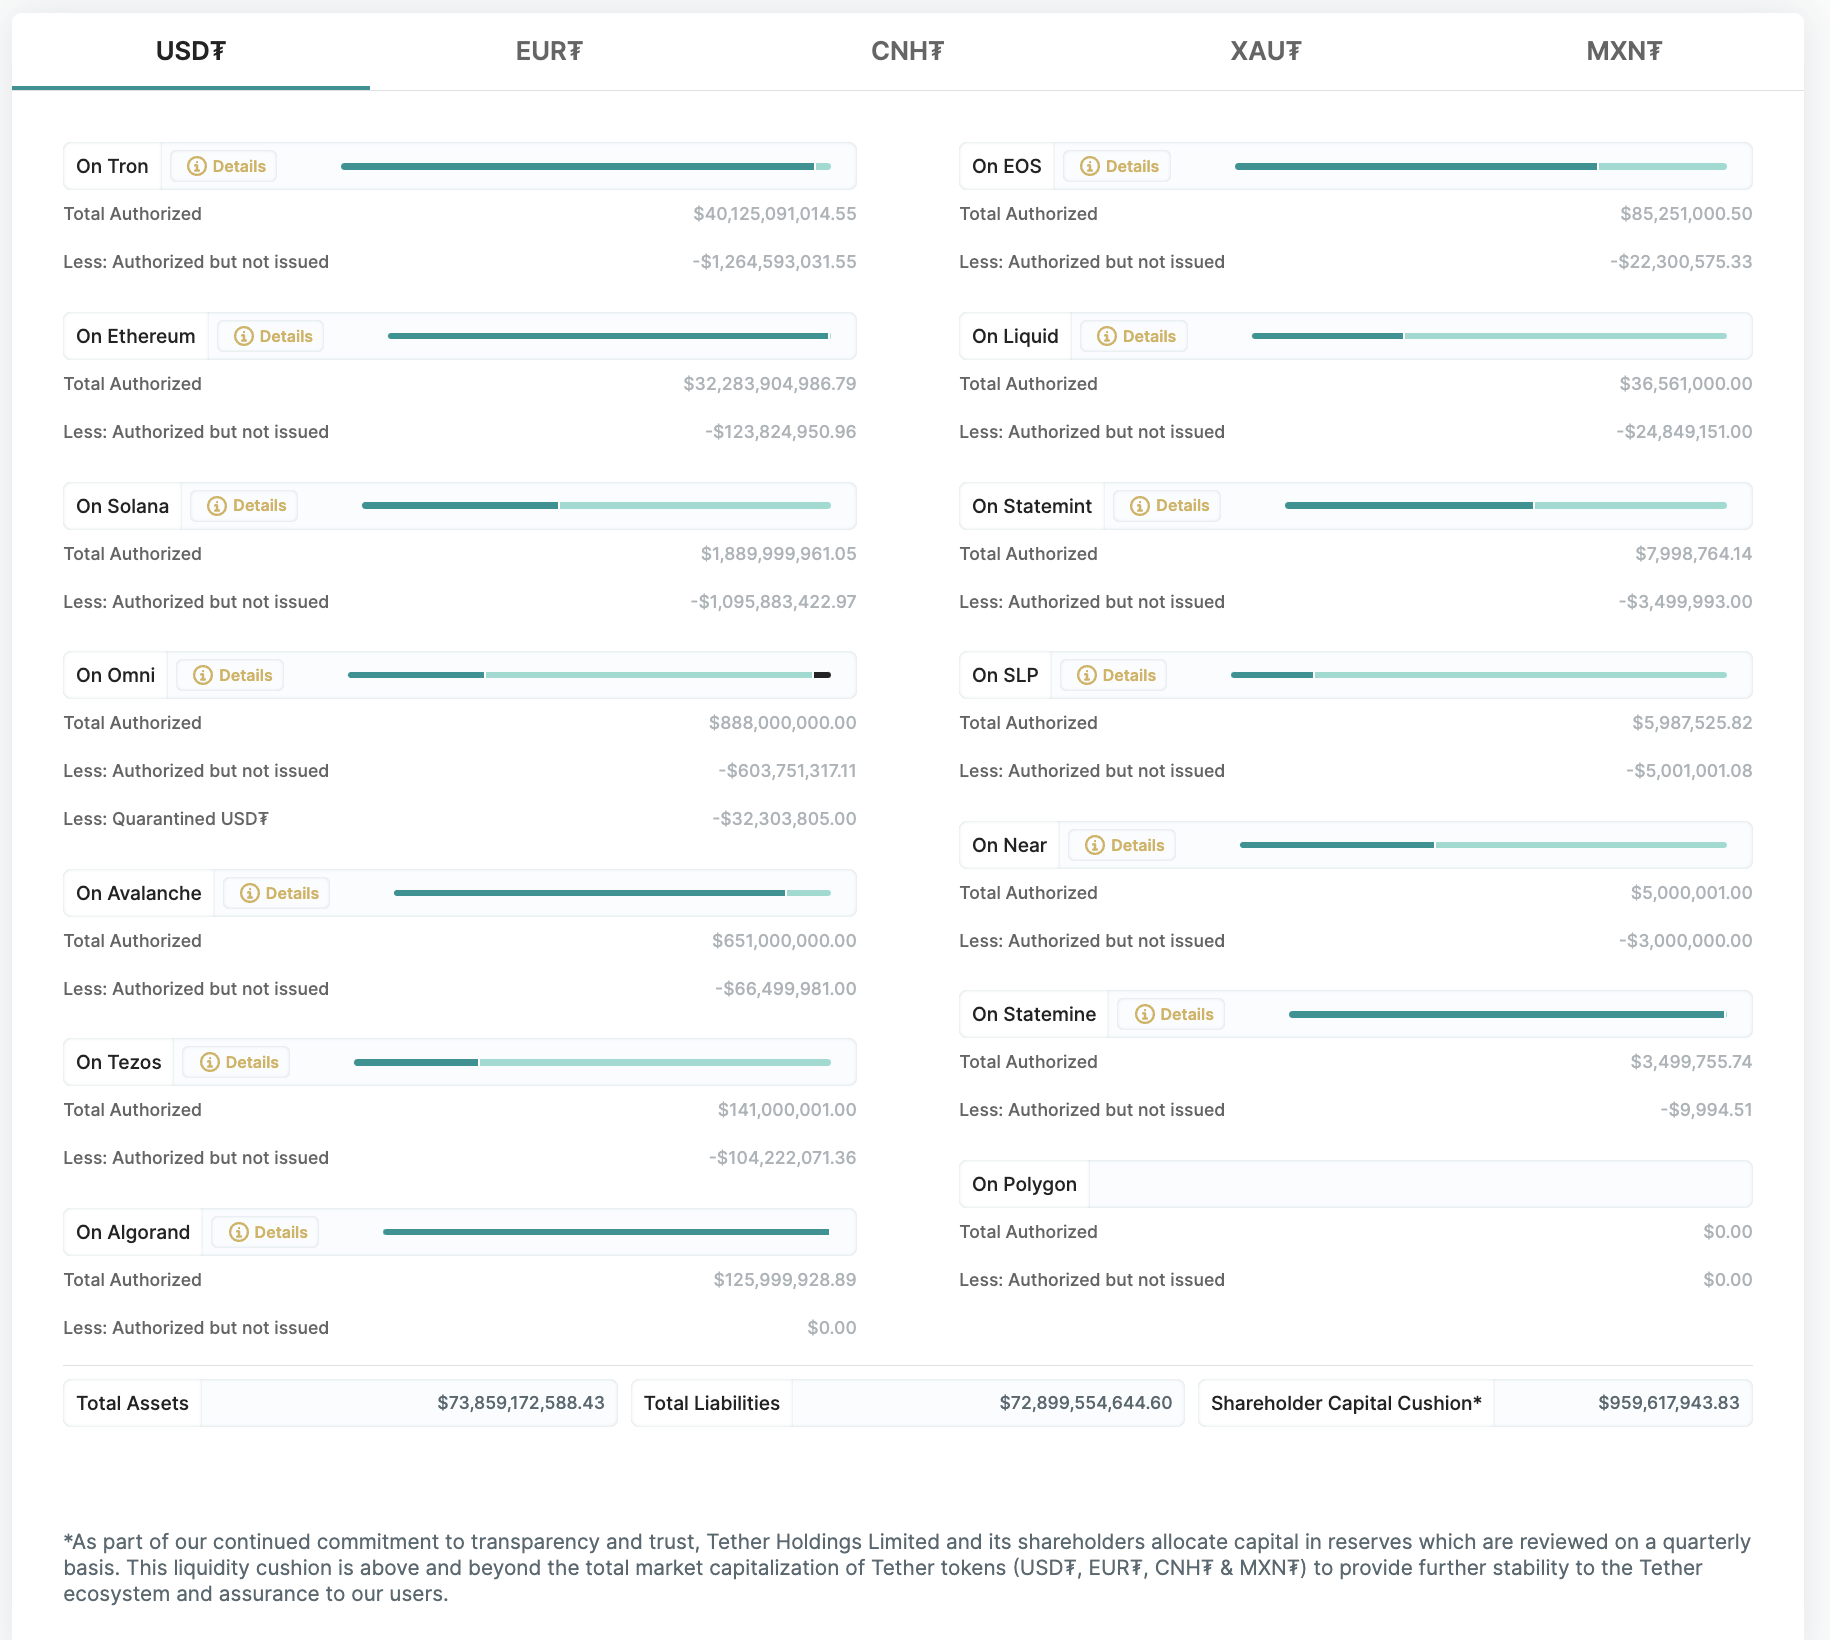Click the info icon next to On Solana
The image size is (1830, 1640).
coord(217,506)
